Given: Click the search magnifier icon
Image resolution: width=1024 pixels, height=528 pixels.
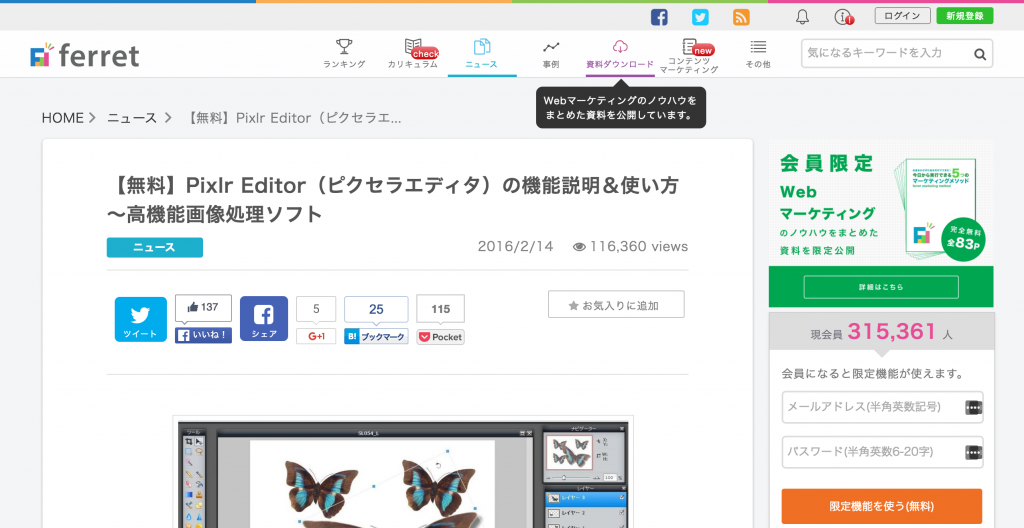Looking at the screenshot, I should (x=980, y=54).
